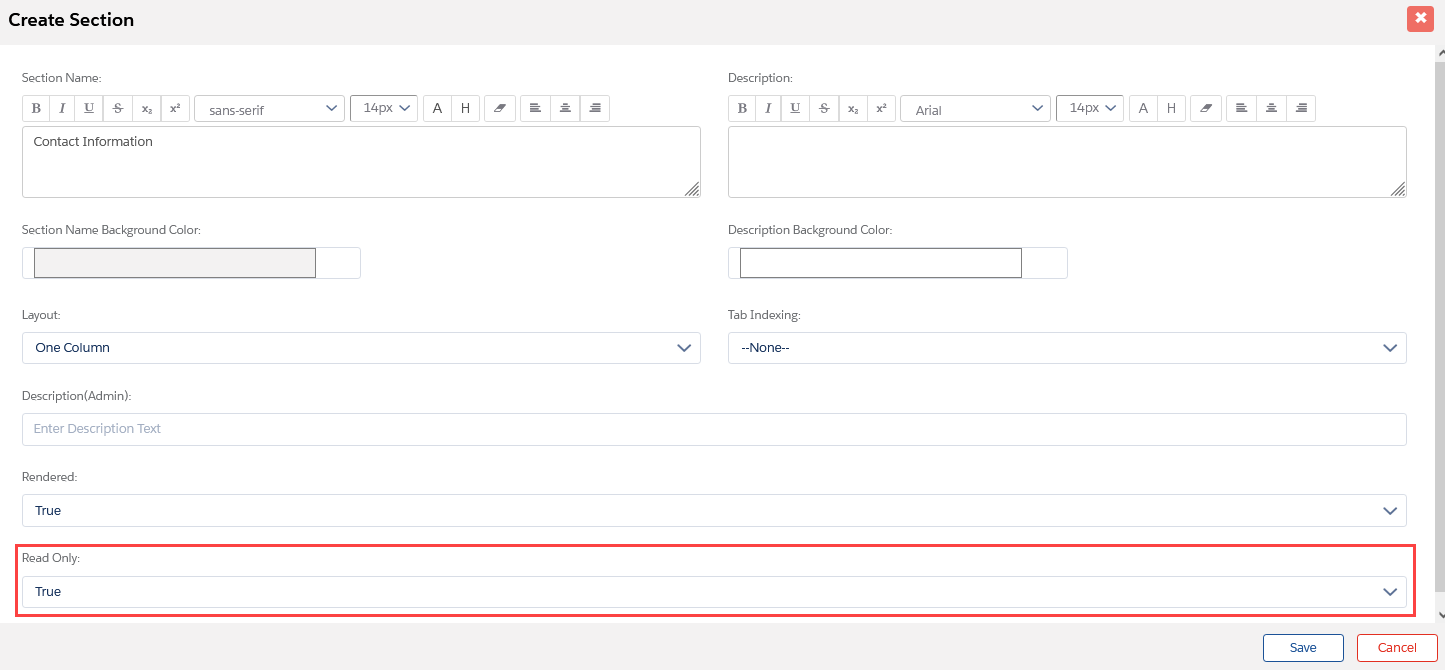Click the Description(Admin) text input field

[714, 429]
